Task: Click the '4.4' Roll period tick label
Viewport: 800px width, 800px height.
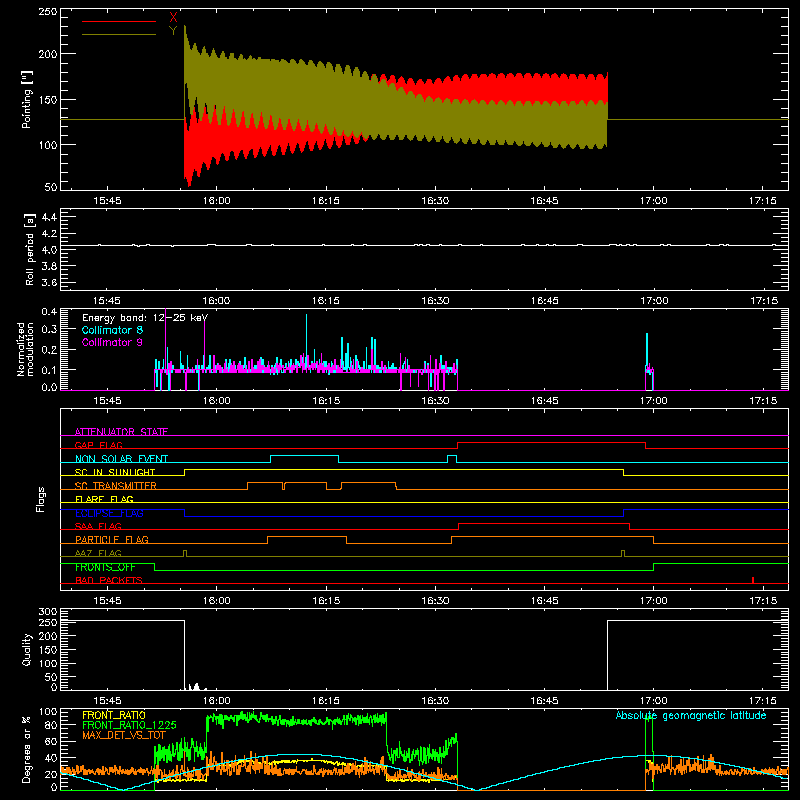Action: tap(49, 217)
